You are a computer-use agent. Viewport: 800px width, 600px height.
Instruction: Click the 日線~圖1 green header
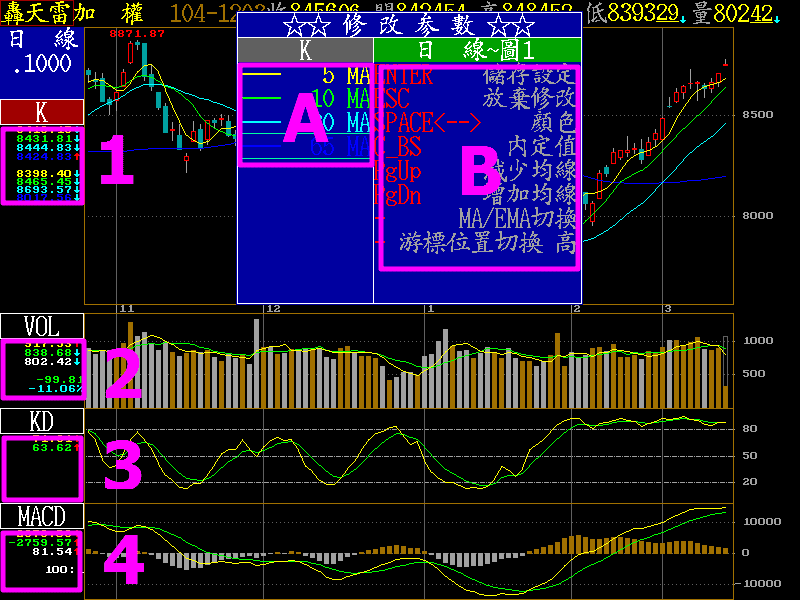pos(477,50)
